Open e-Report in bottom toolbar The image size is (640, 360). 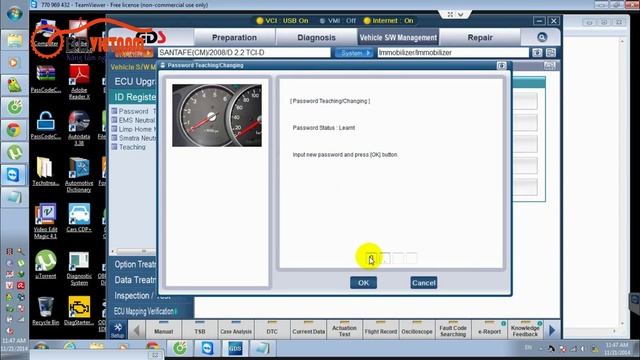[489, 330]
